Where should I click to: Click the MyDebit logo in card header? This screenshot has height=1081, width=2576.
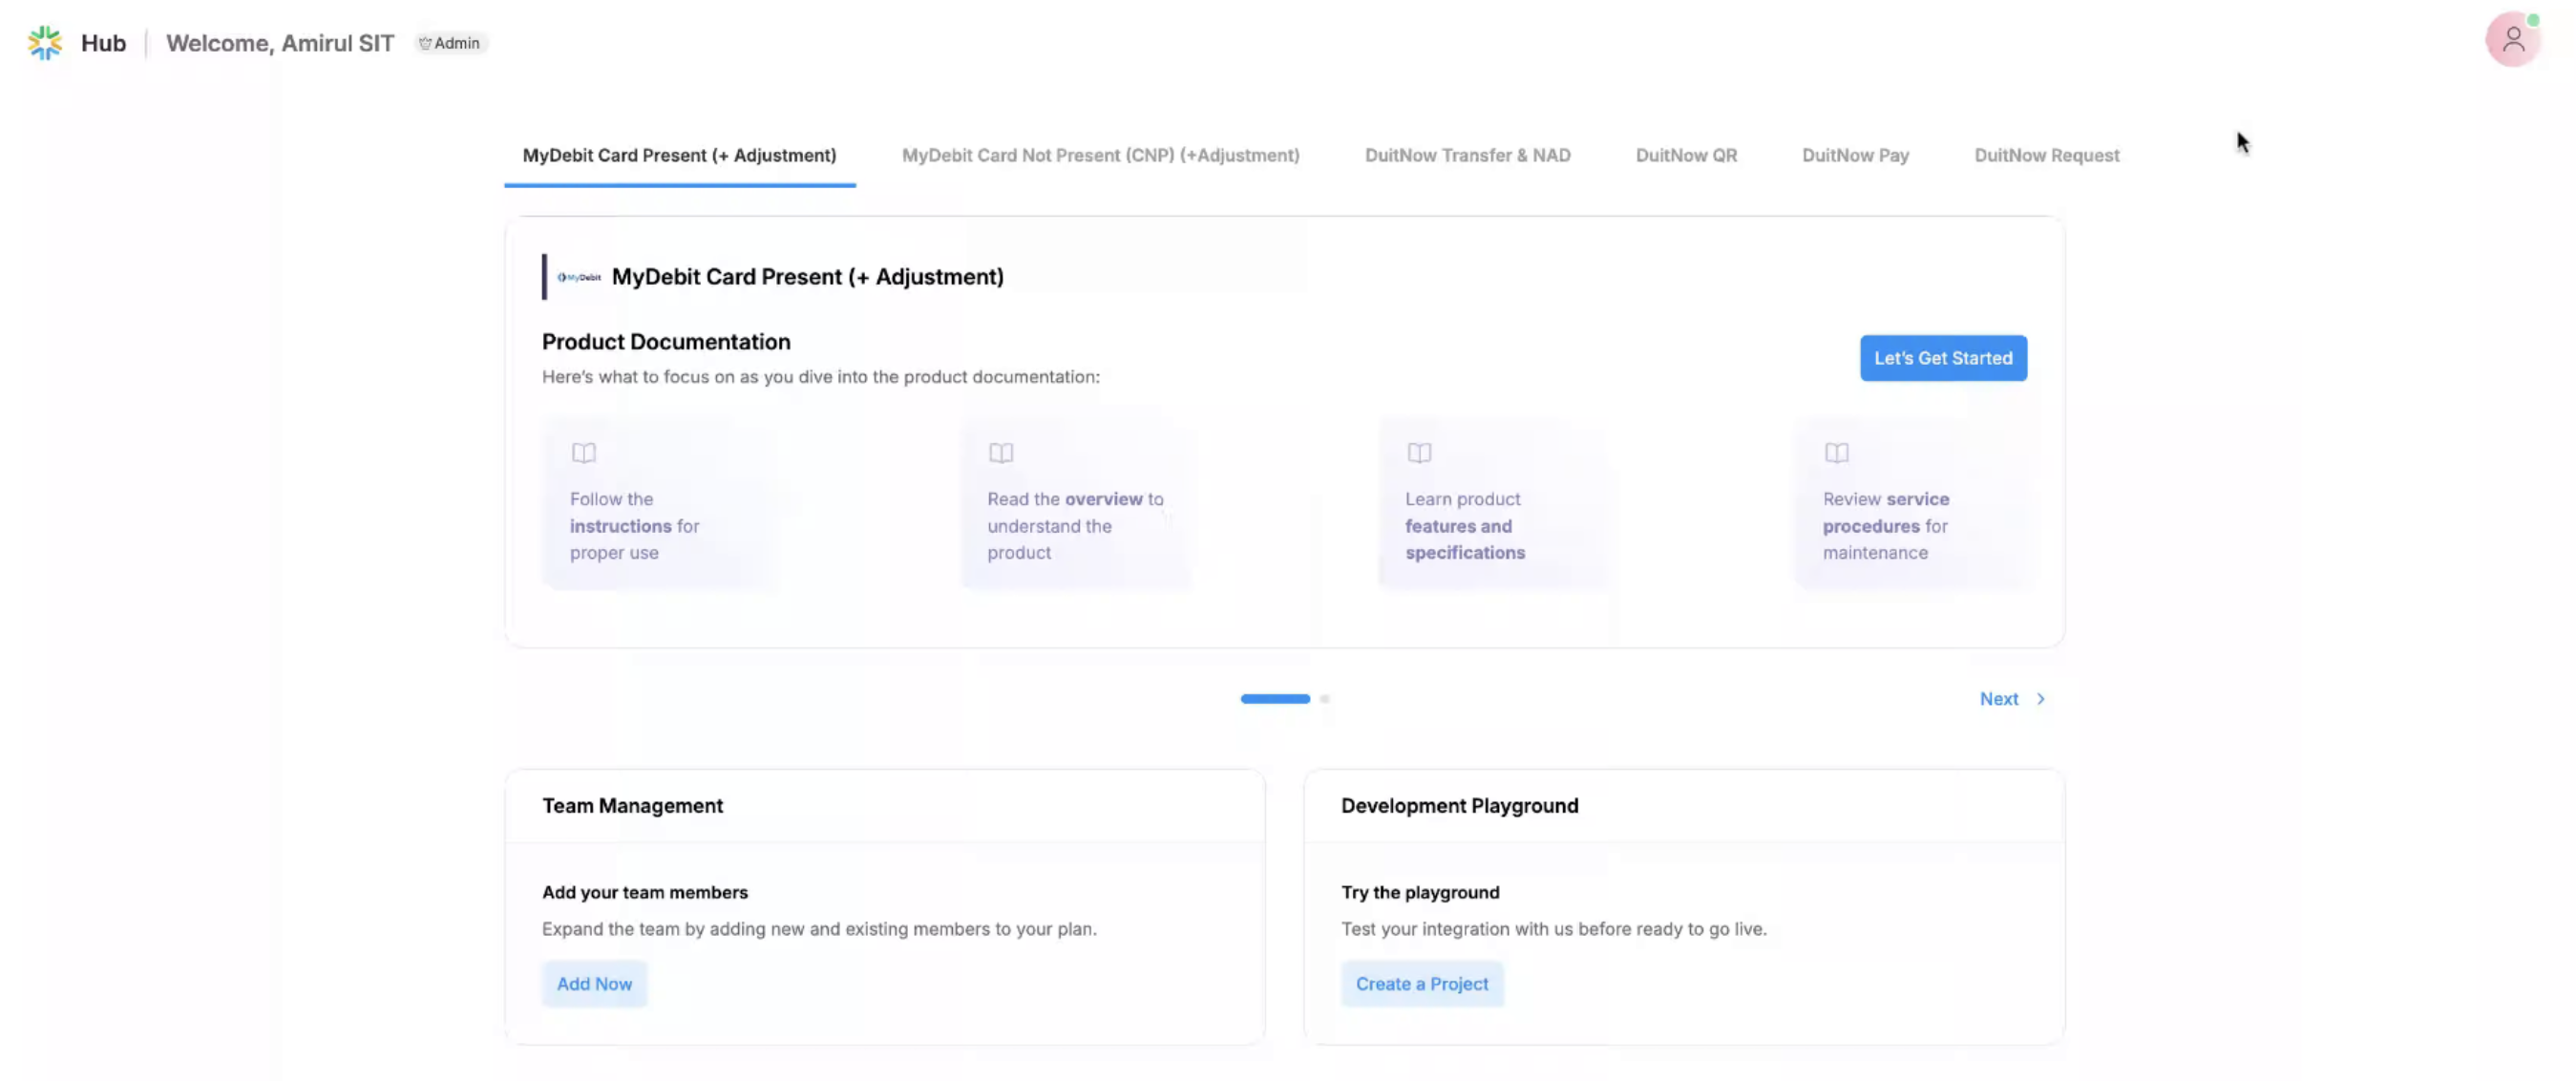tap(579, 277)
